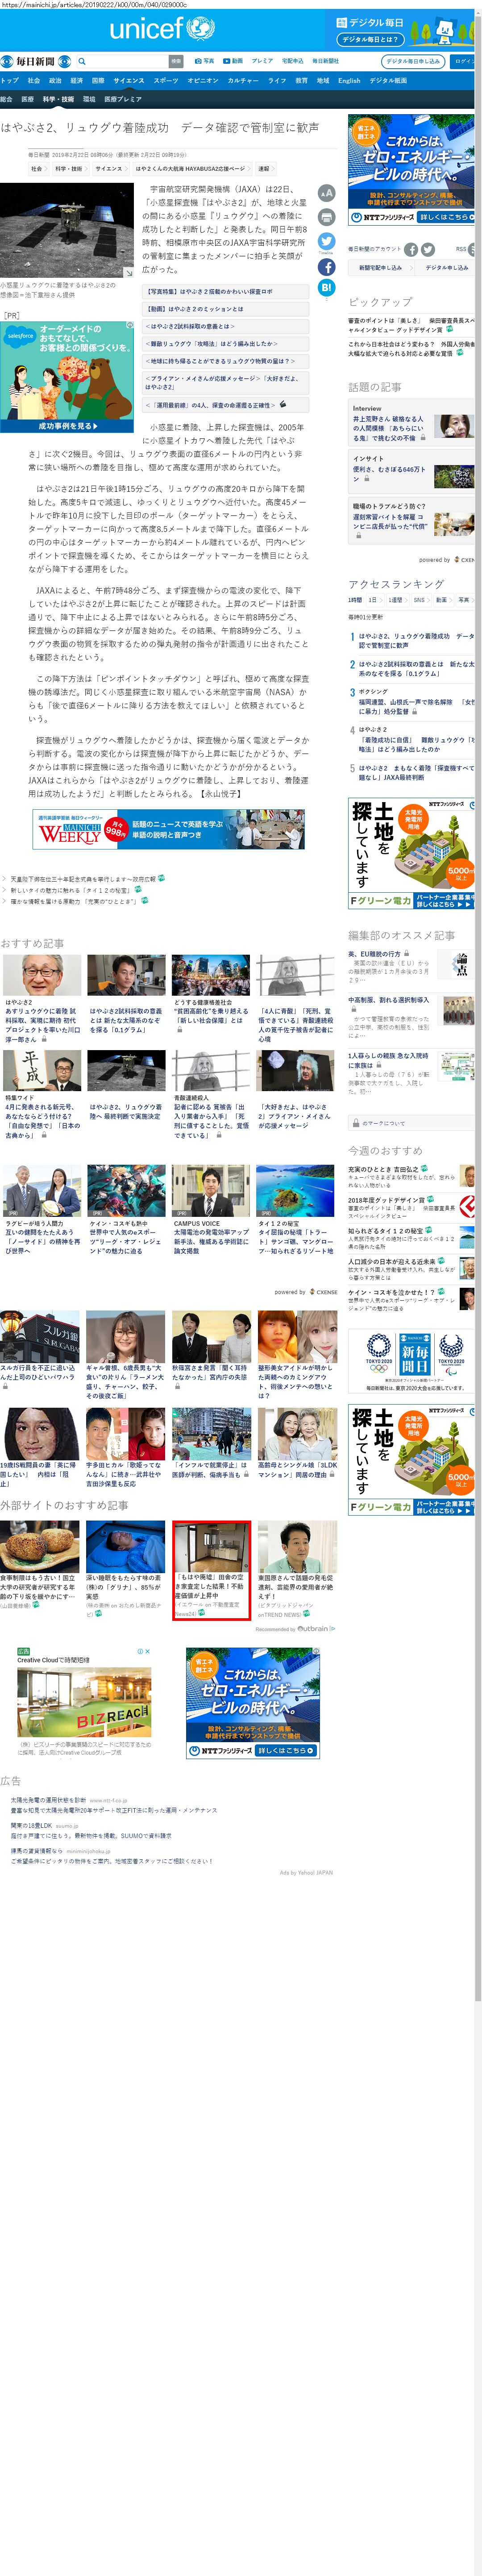Open Mainichi Weekly banner
Screen dimensions: 482x2576
click(x=168, y=829)
